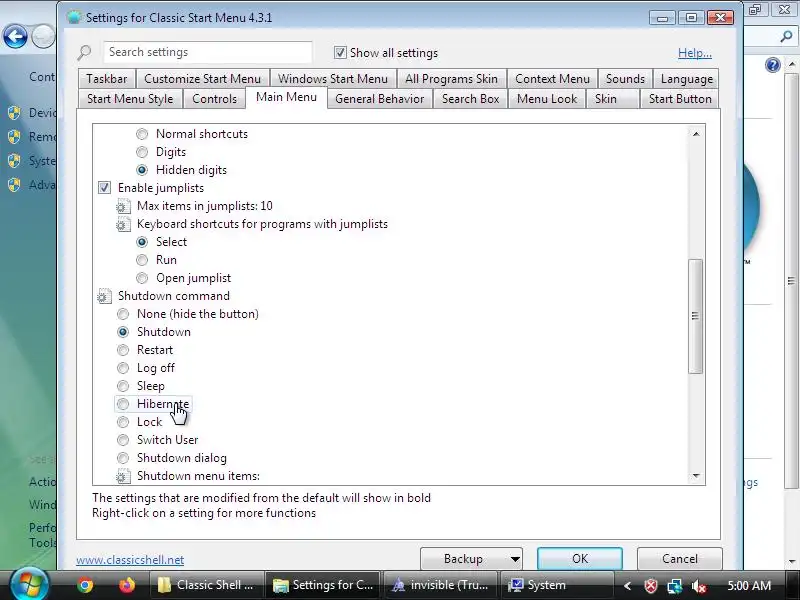Select the Digits radio option
Viewport: 800px width, 600px height.
pos(142,152)
